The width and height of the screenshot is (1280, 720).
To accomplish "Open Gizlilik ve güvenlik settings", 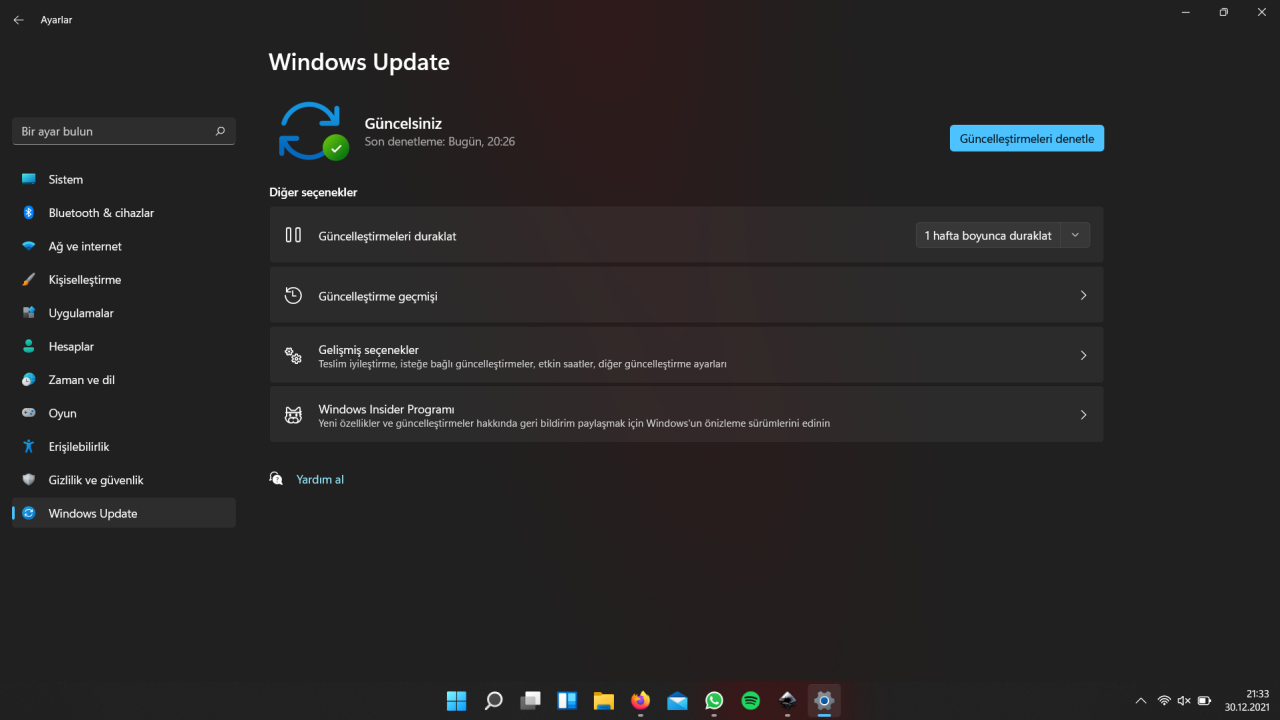I will click(124, 480).
